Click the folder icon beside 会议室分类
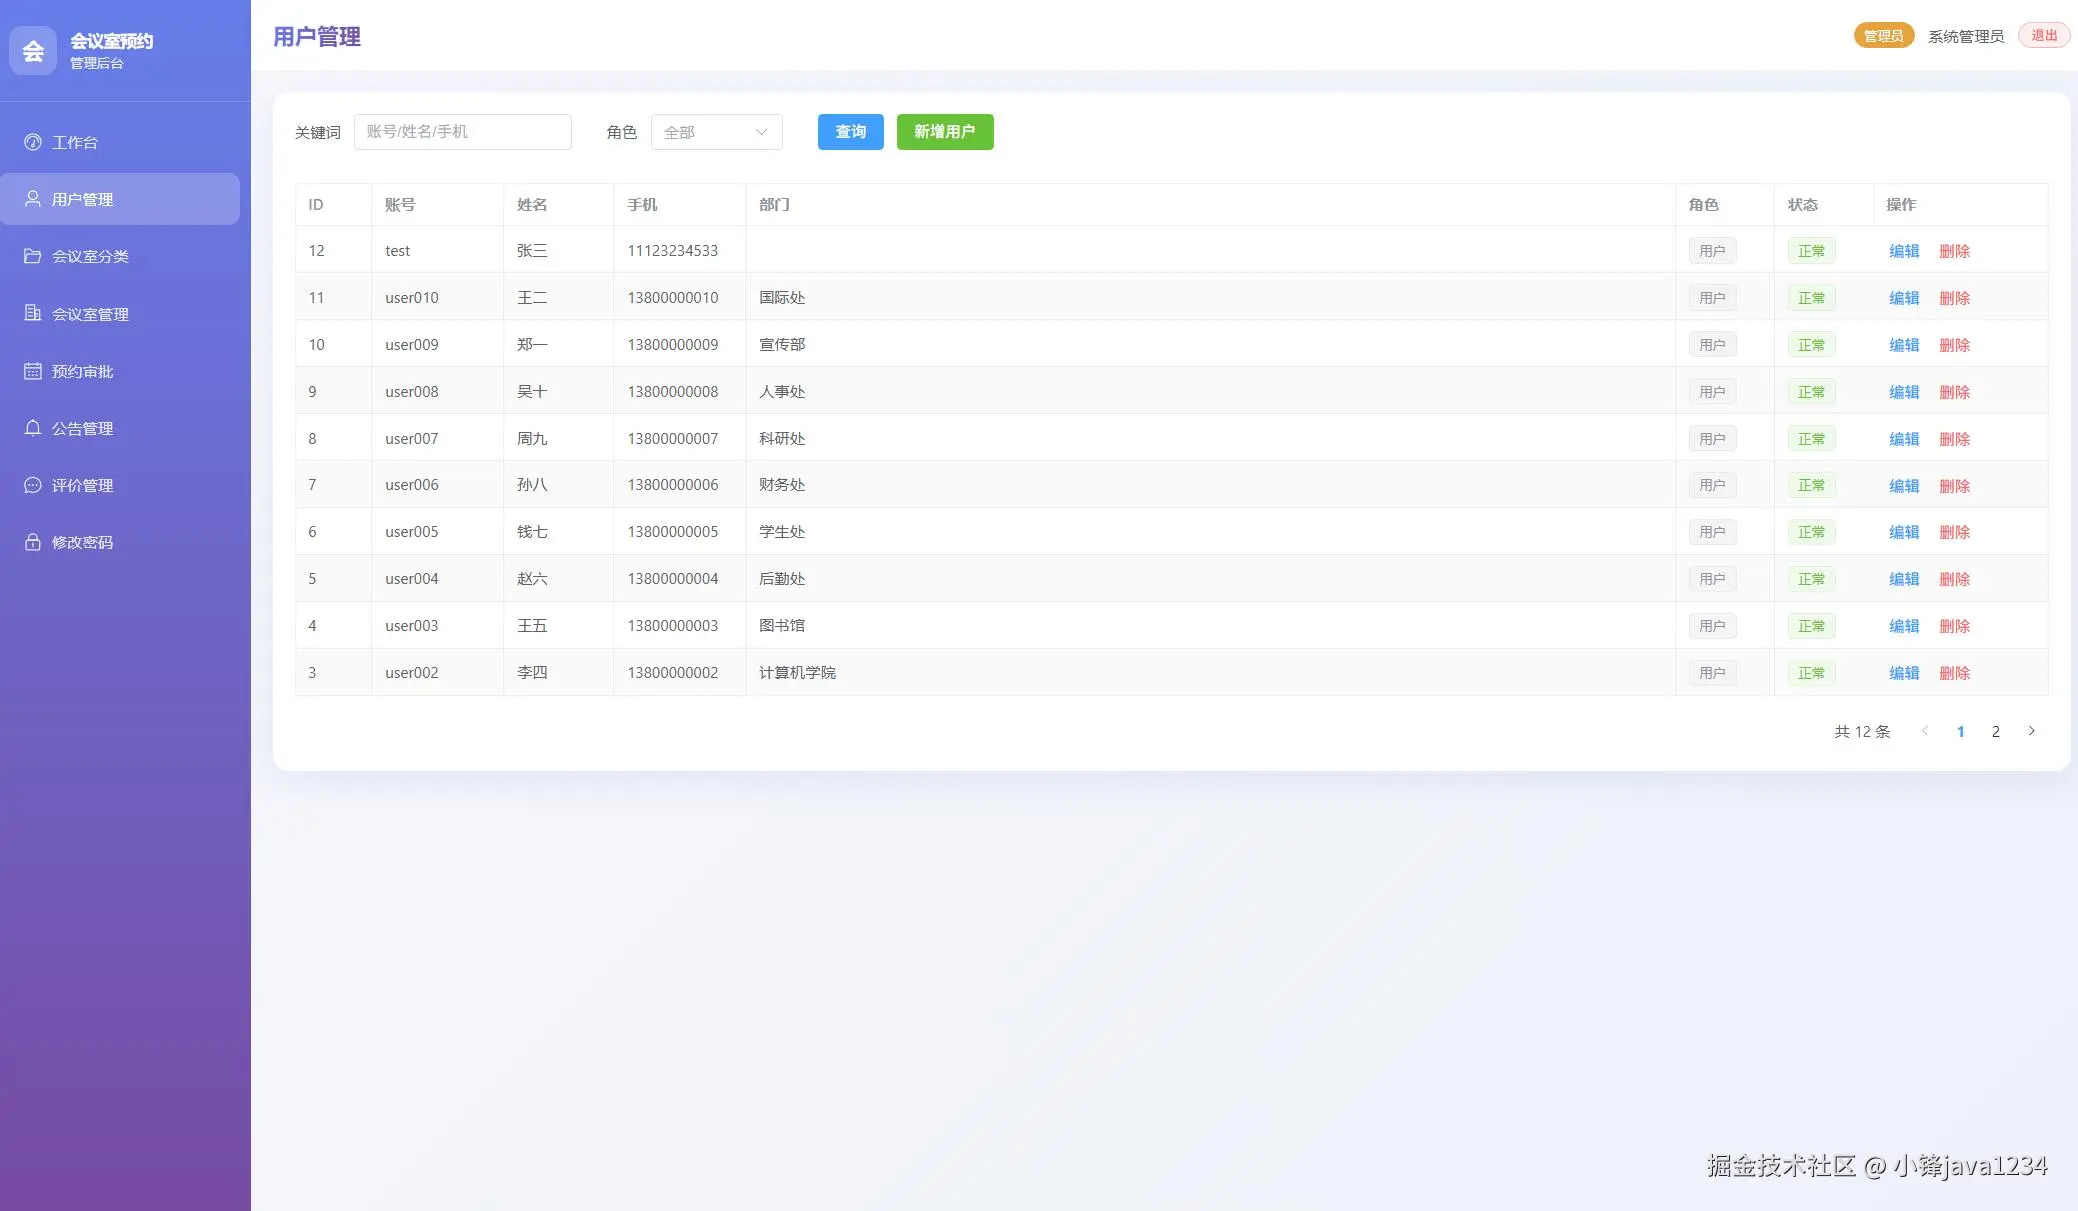 33,256
